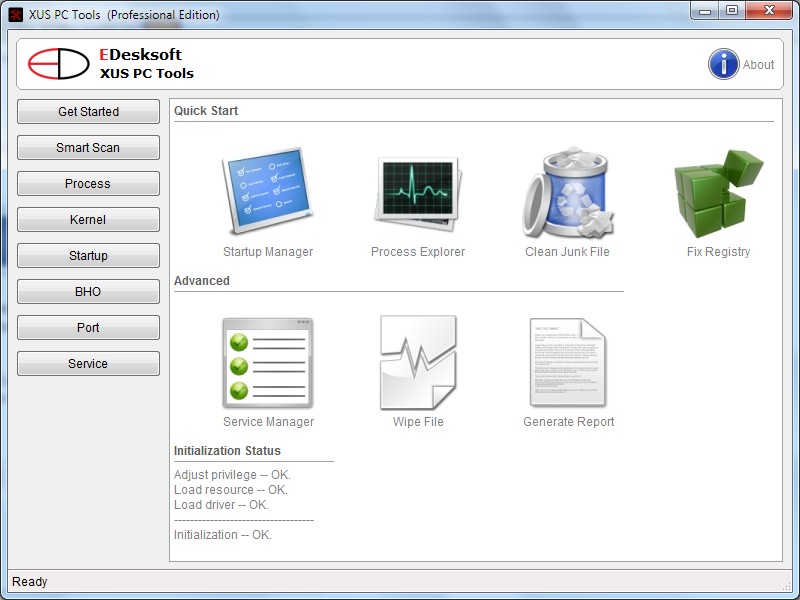Open the Smart Scan section
The width and height of the screenshot is (800, 600).
(88, 148)
